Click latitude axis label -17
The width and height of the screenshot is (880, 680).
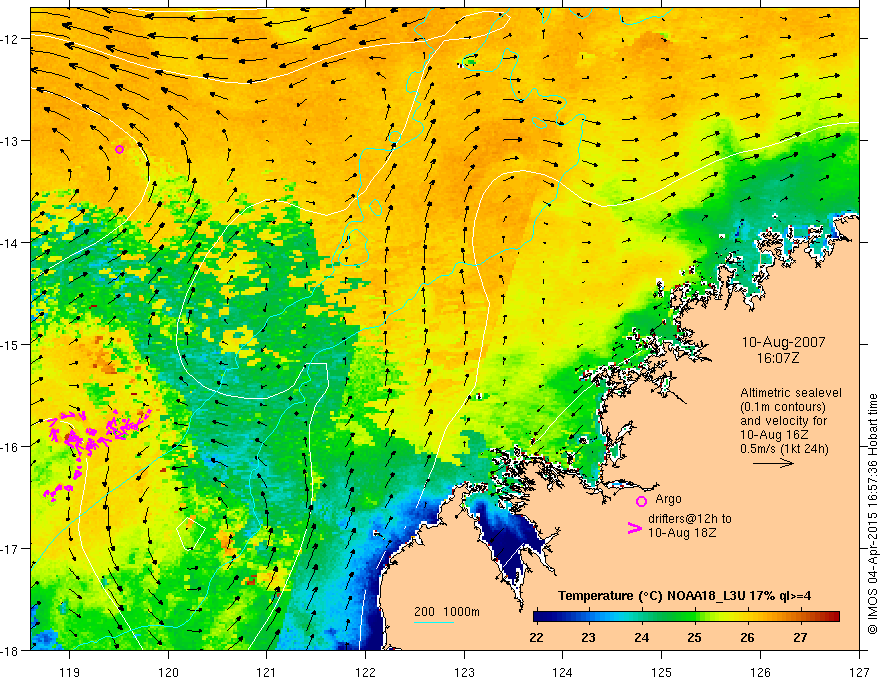tap(10, 548)
